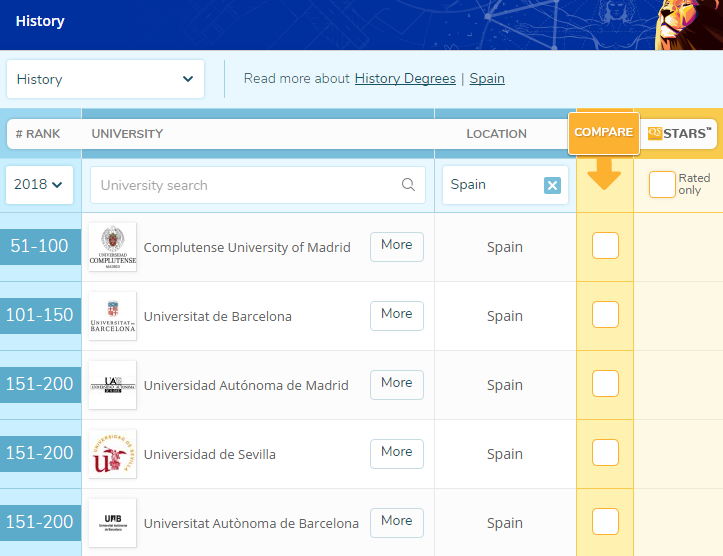Click Spain location in Complutense row

pyautogui.click(x=505, y=248)
